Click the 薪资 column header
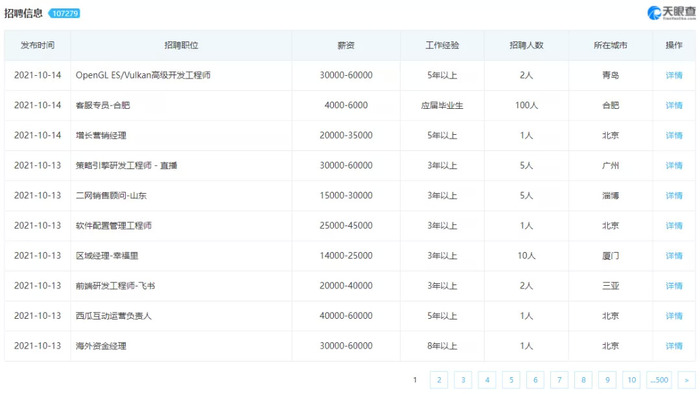The image size is (700, 394). 346,45
